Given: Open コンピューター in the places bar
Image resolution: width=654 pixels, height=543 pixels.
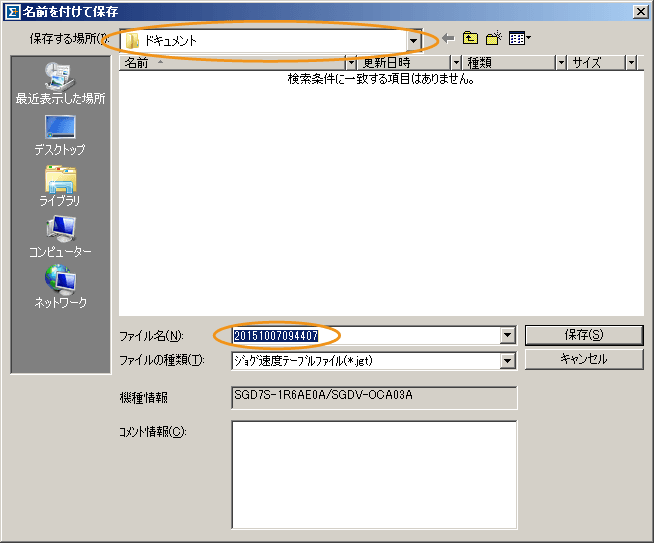Looking at the screenshot, I should (x=60, y=237).
